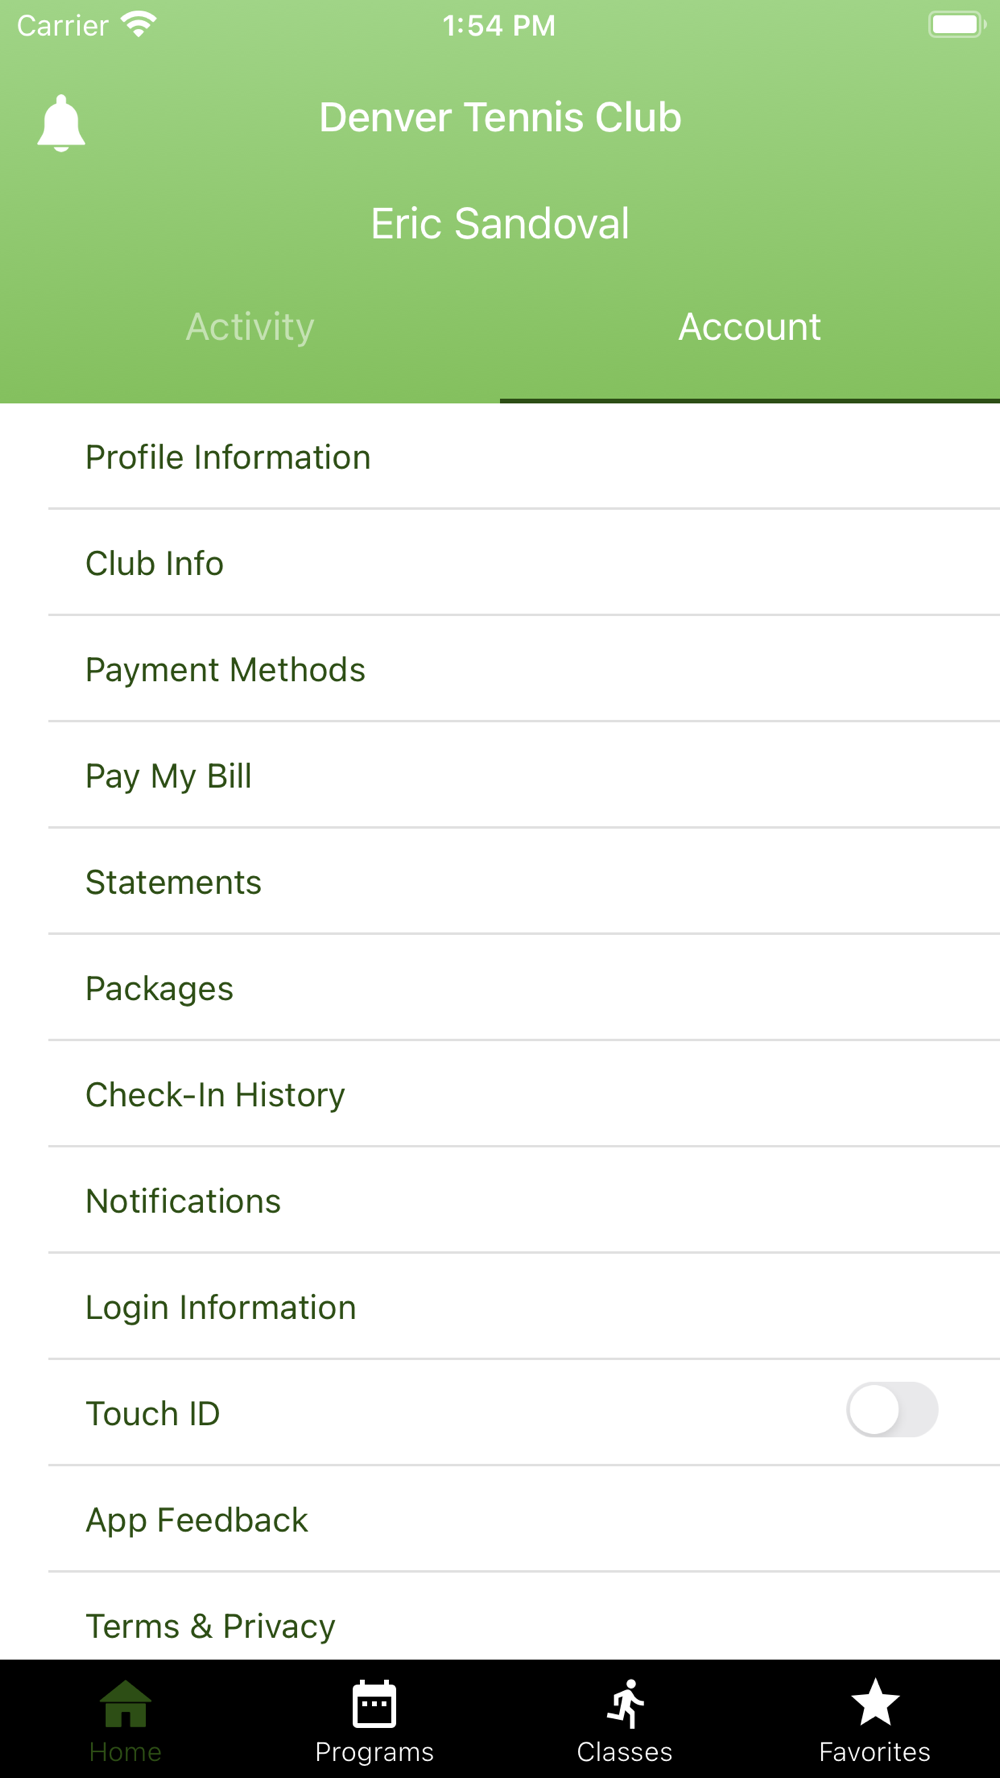1000x1778 pixels.
Task: Go to the Classes running icon
Action: [626, 1703]
